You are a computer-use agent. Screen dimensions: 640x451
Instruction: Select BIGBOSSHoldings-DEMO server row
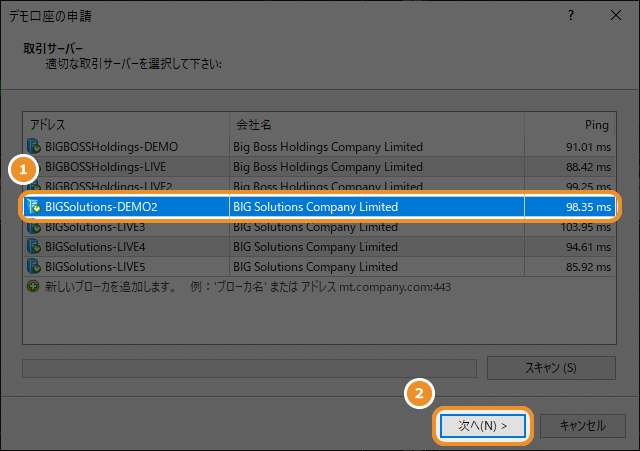pos(319,147)
